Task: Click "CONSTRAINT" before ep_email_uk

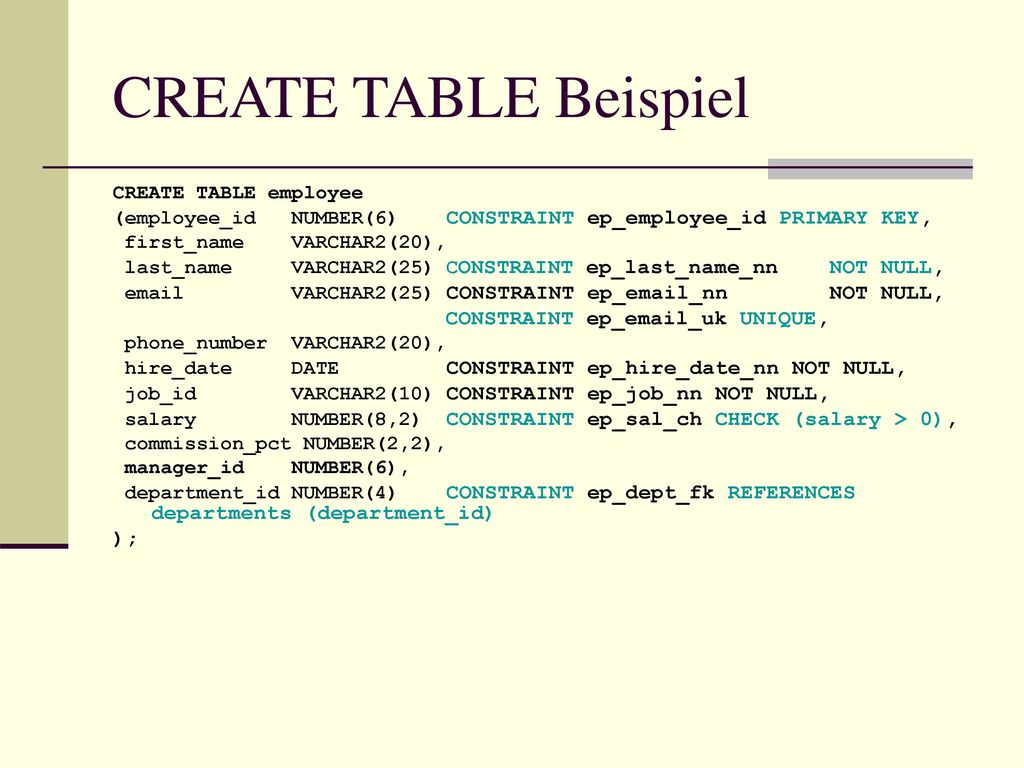Action: pos(509,318)
